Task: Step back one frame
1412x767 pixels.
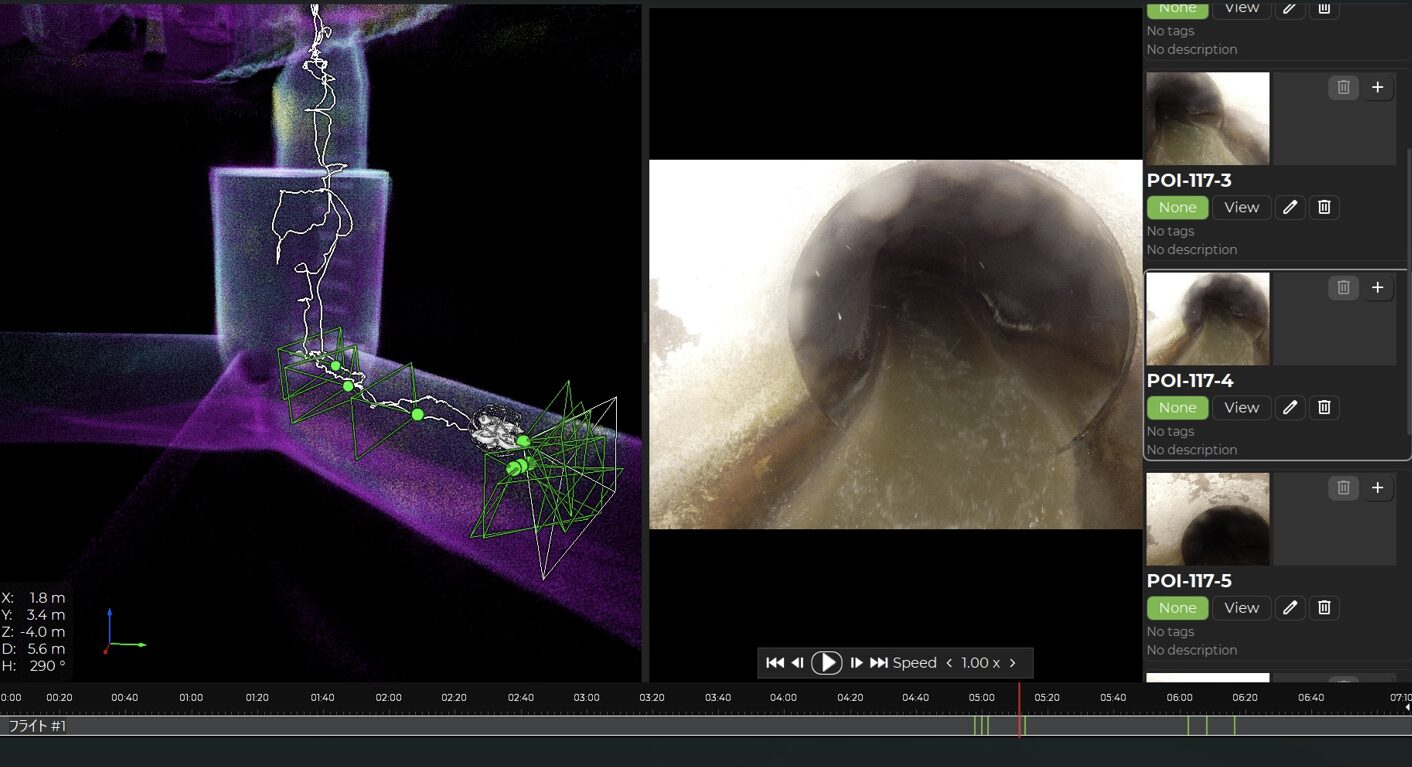Action: (x=798, y=663)
